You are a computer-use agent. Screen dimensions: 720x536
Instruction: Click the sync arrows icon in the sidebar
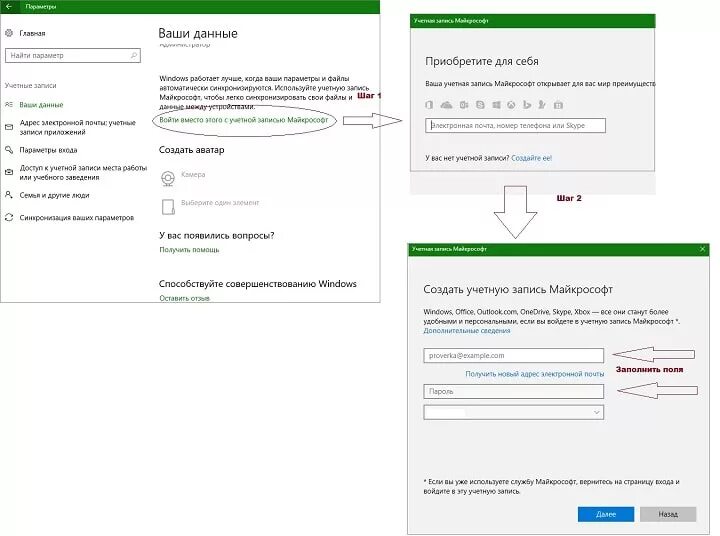(9, 217)
